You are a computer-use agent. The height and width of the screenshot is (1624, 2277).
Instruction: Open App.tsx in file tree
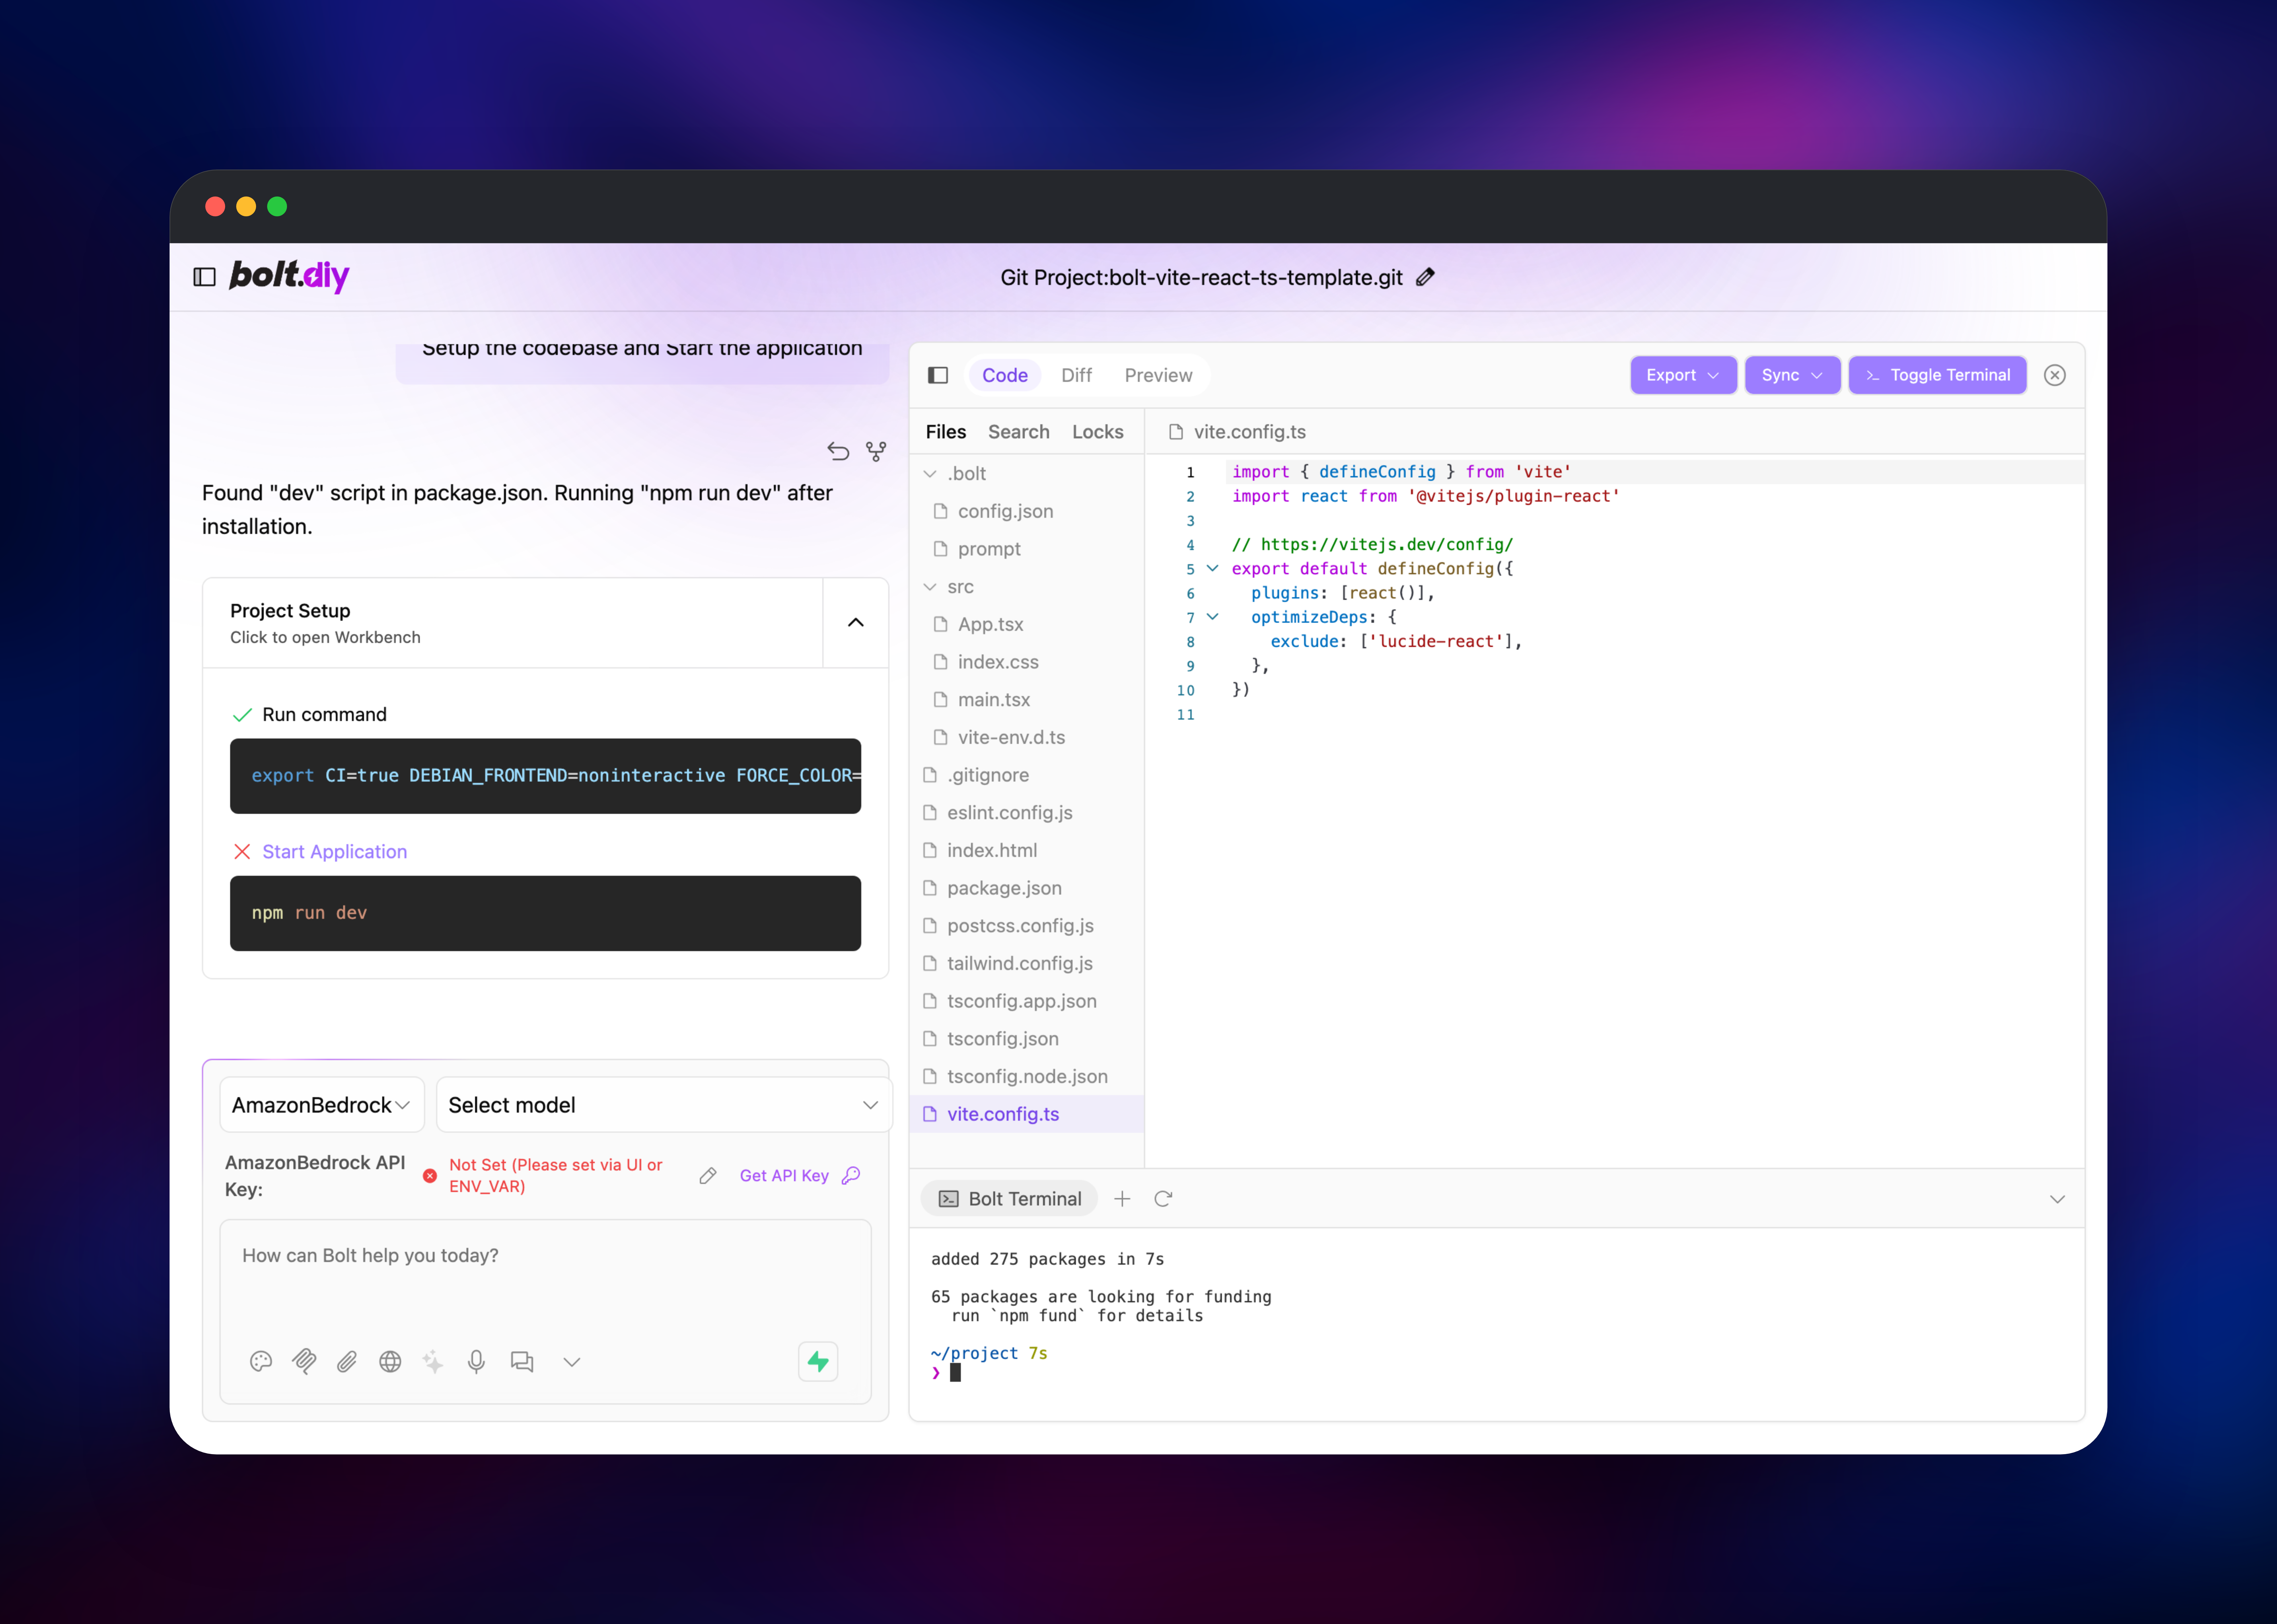(1027, 624)
